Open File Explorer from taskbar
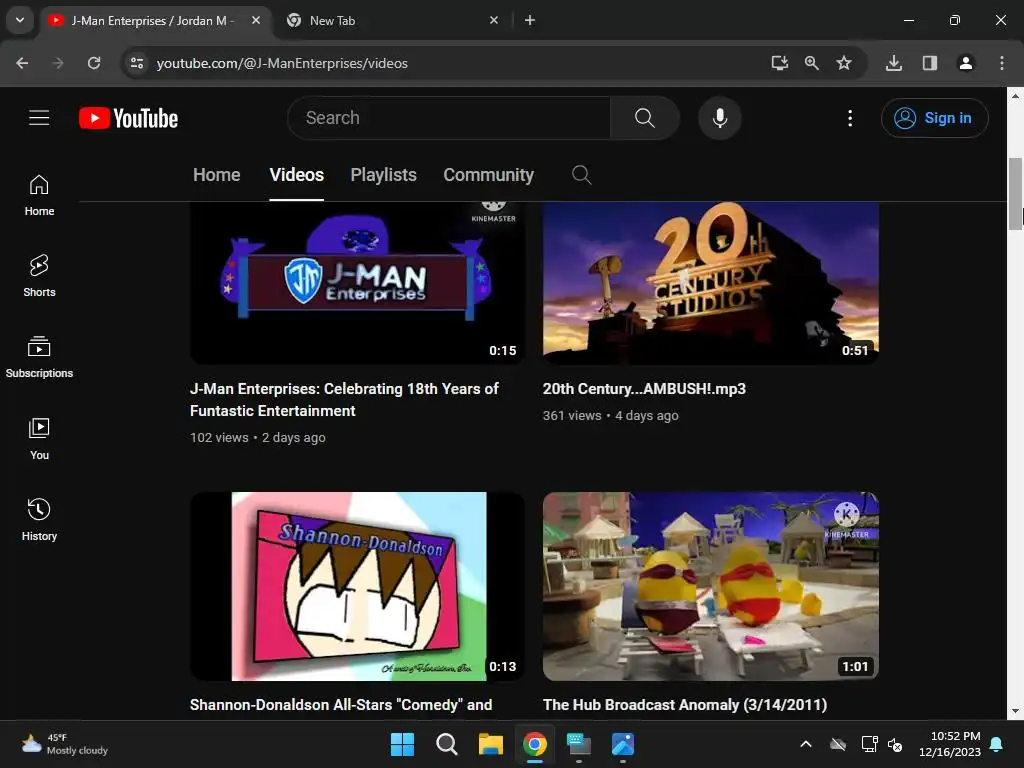The image size is (1024, 768). click(x=490, y=744)
